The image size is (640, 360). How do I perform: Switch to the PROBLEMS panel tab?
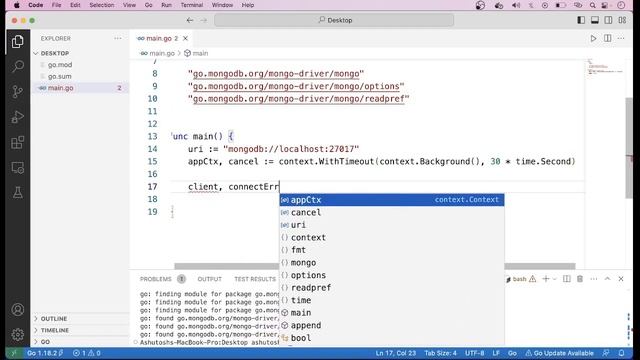(156, 279)
